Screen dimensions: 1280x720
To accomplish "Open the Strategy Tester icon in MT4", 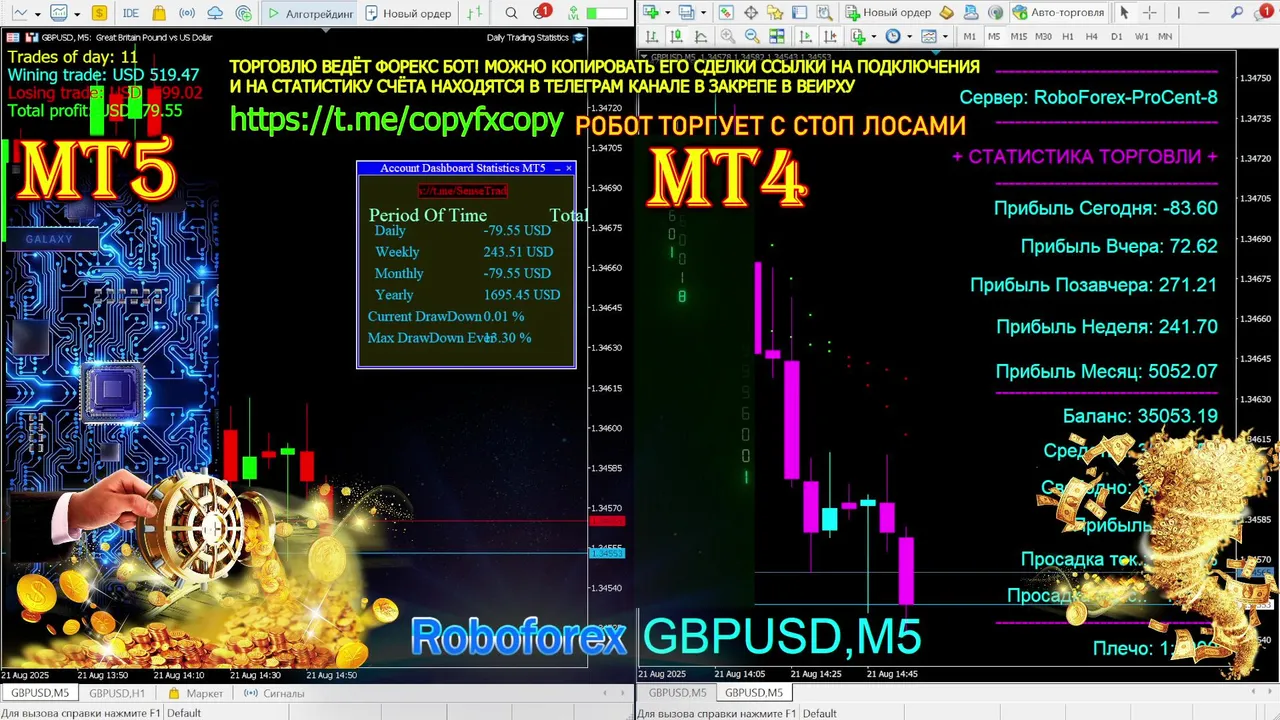I will click(824, 13).
